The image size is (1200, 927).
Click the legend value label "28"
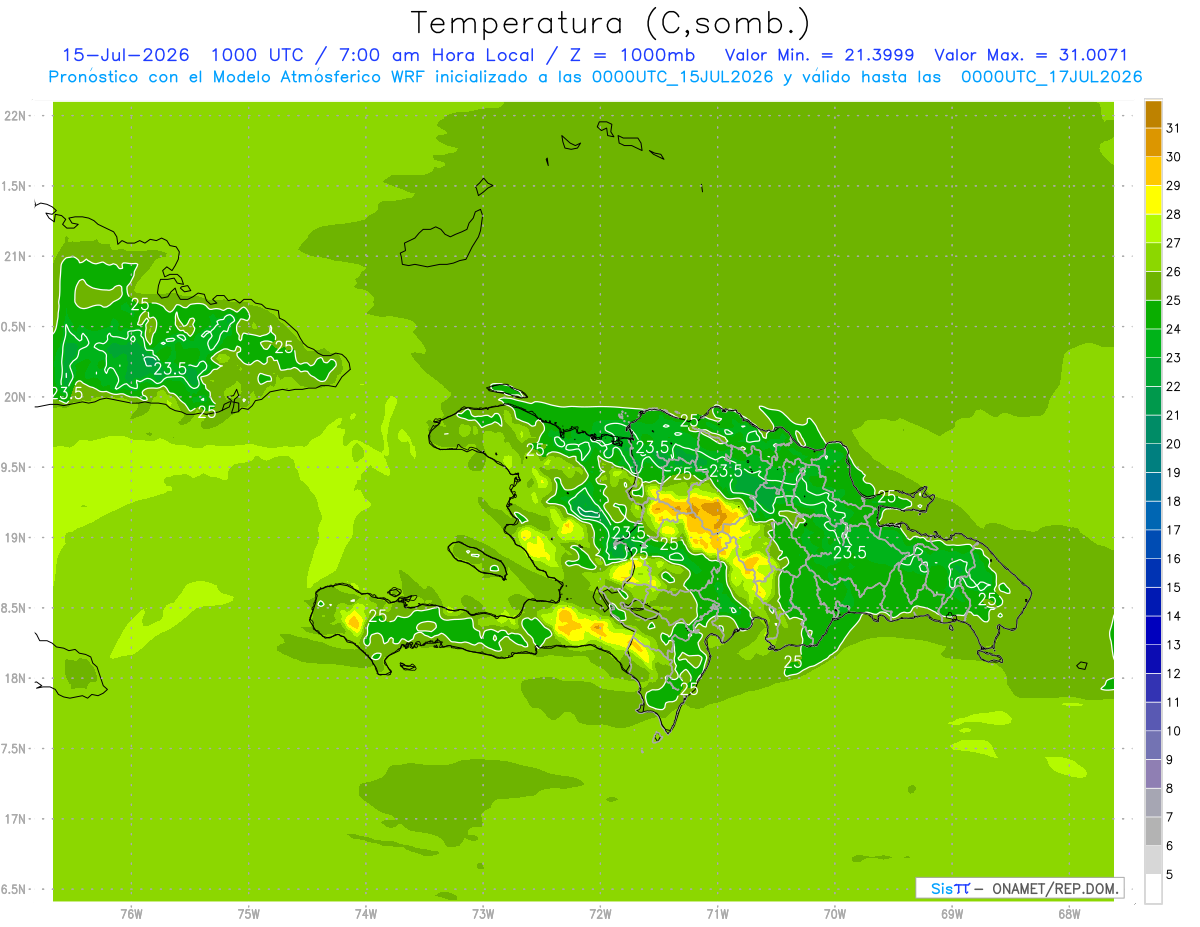pos(1173,214)
